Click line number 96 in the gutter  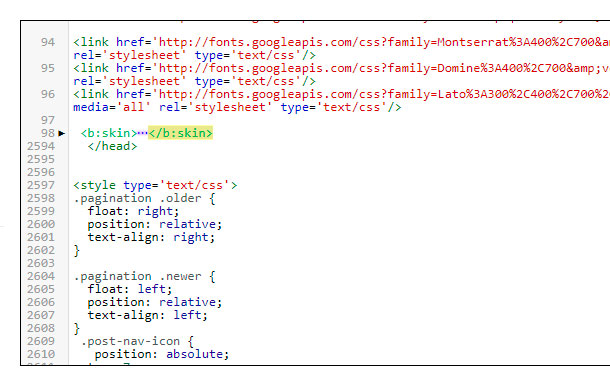tap(48, 94)
